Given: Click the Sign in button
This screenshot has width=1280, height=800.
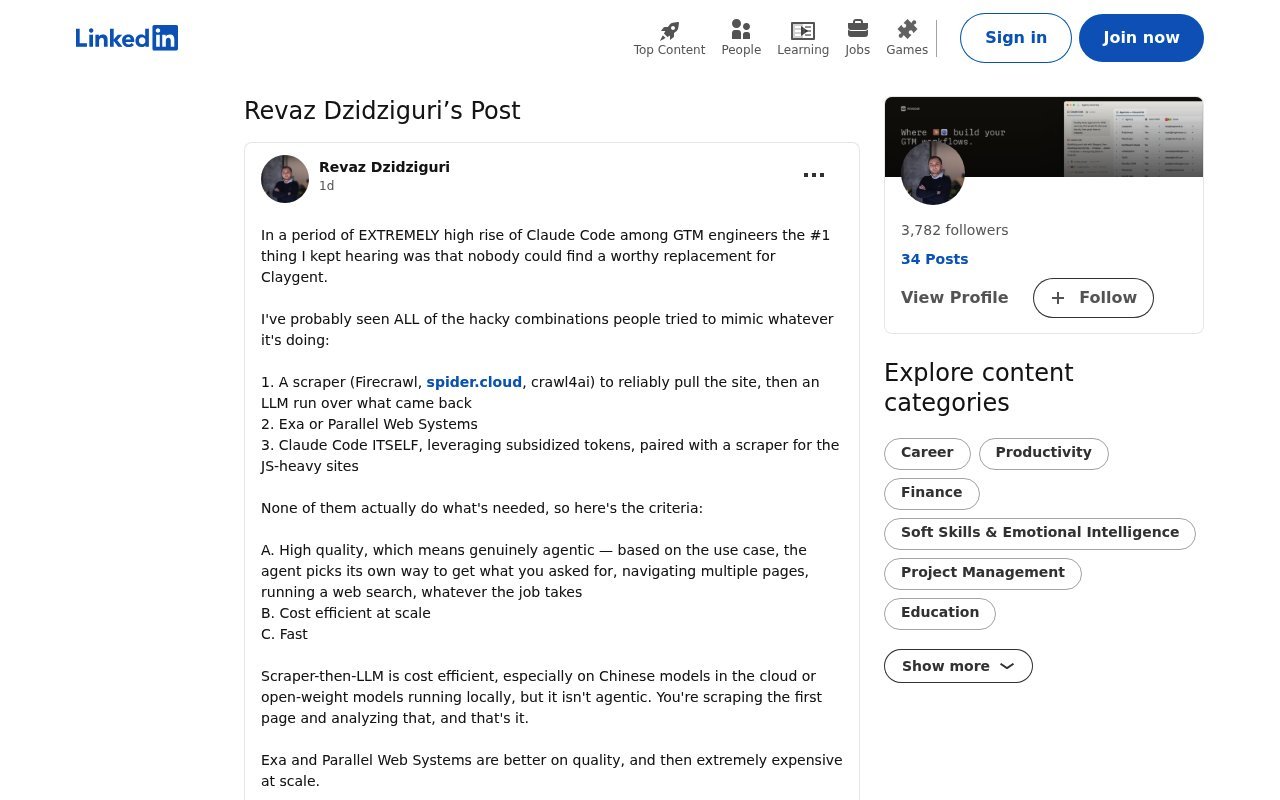Looking at the screenshot, I should point(1016,38).
